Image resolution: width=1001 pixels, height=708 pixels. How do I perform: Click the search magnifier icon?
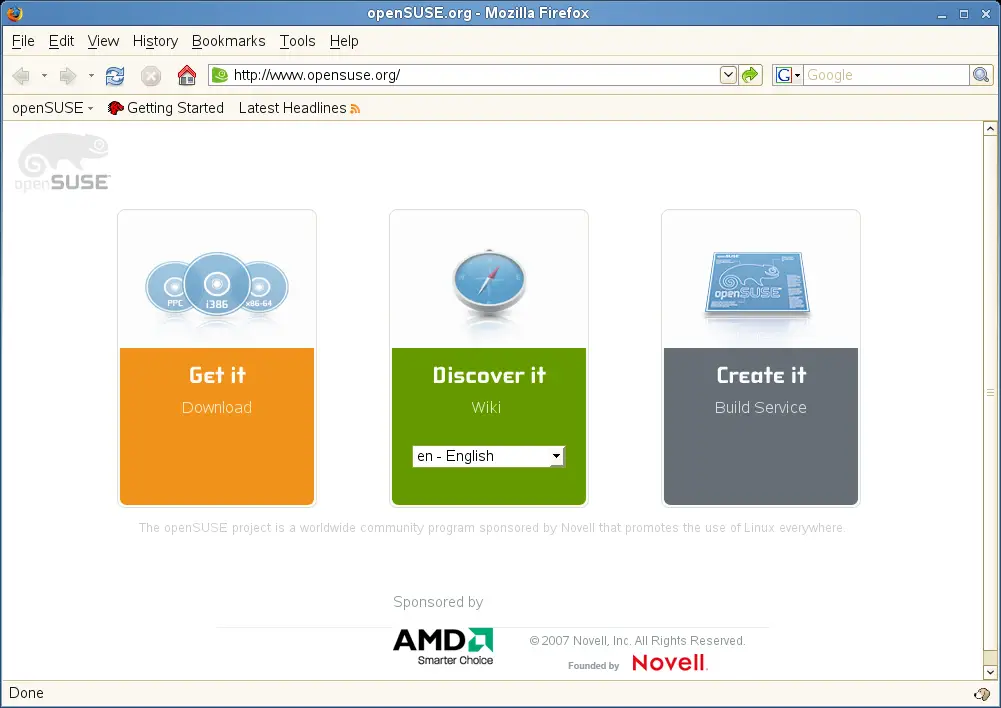[982, 75]
